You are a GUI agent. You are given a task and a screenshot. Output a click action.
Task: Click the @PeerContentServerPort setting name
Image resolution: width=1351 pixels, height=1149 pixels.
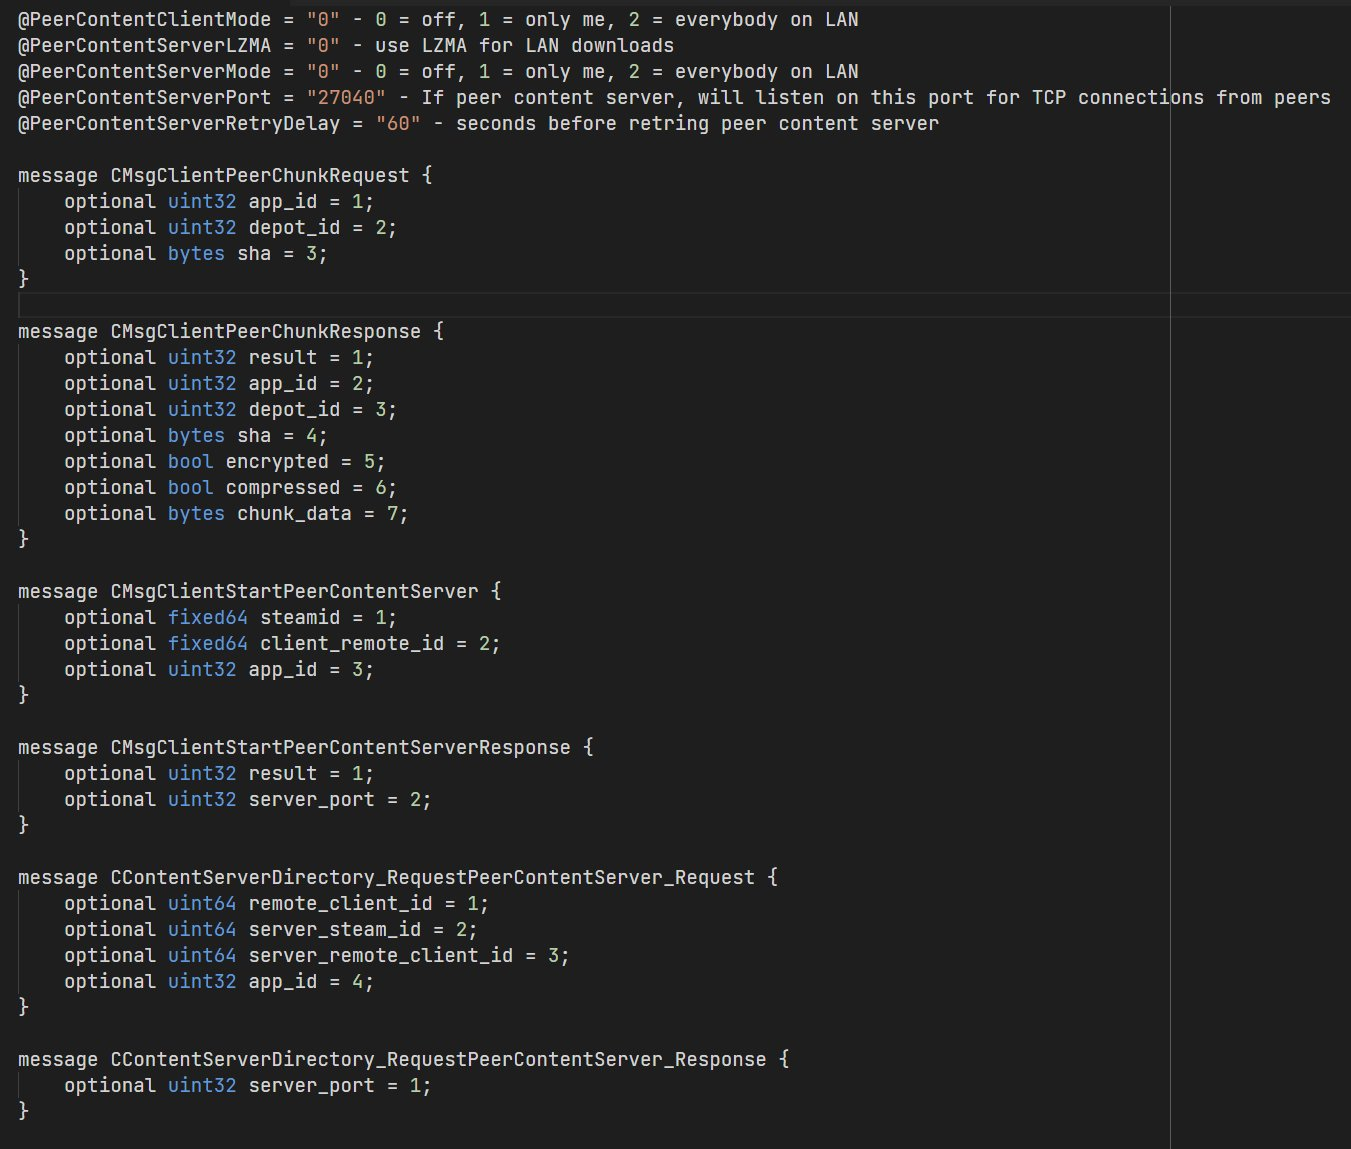[x=144, y=97]
